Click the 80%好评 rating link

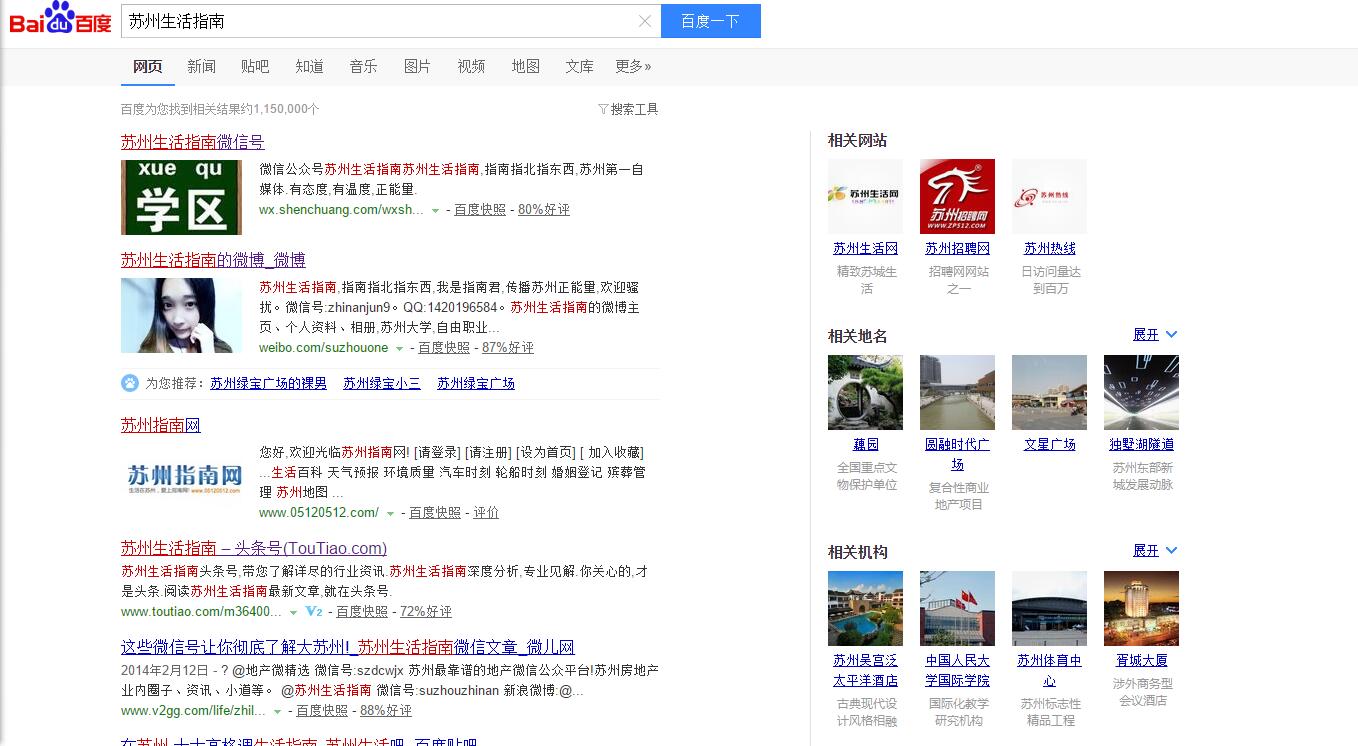(x=544, y=210)
